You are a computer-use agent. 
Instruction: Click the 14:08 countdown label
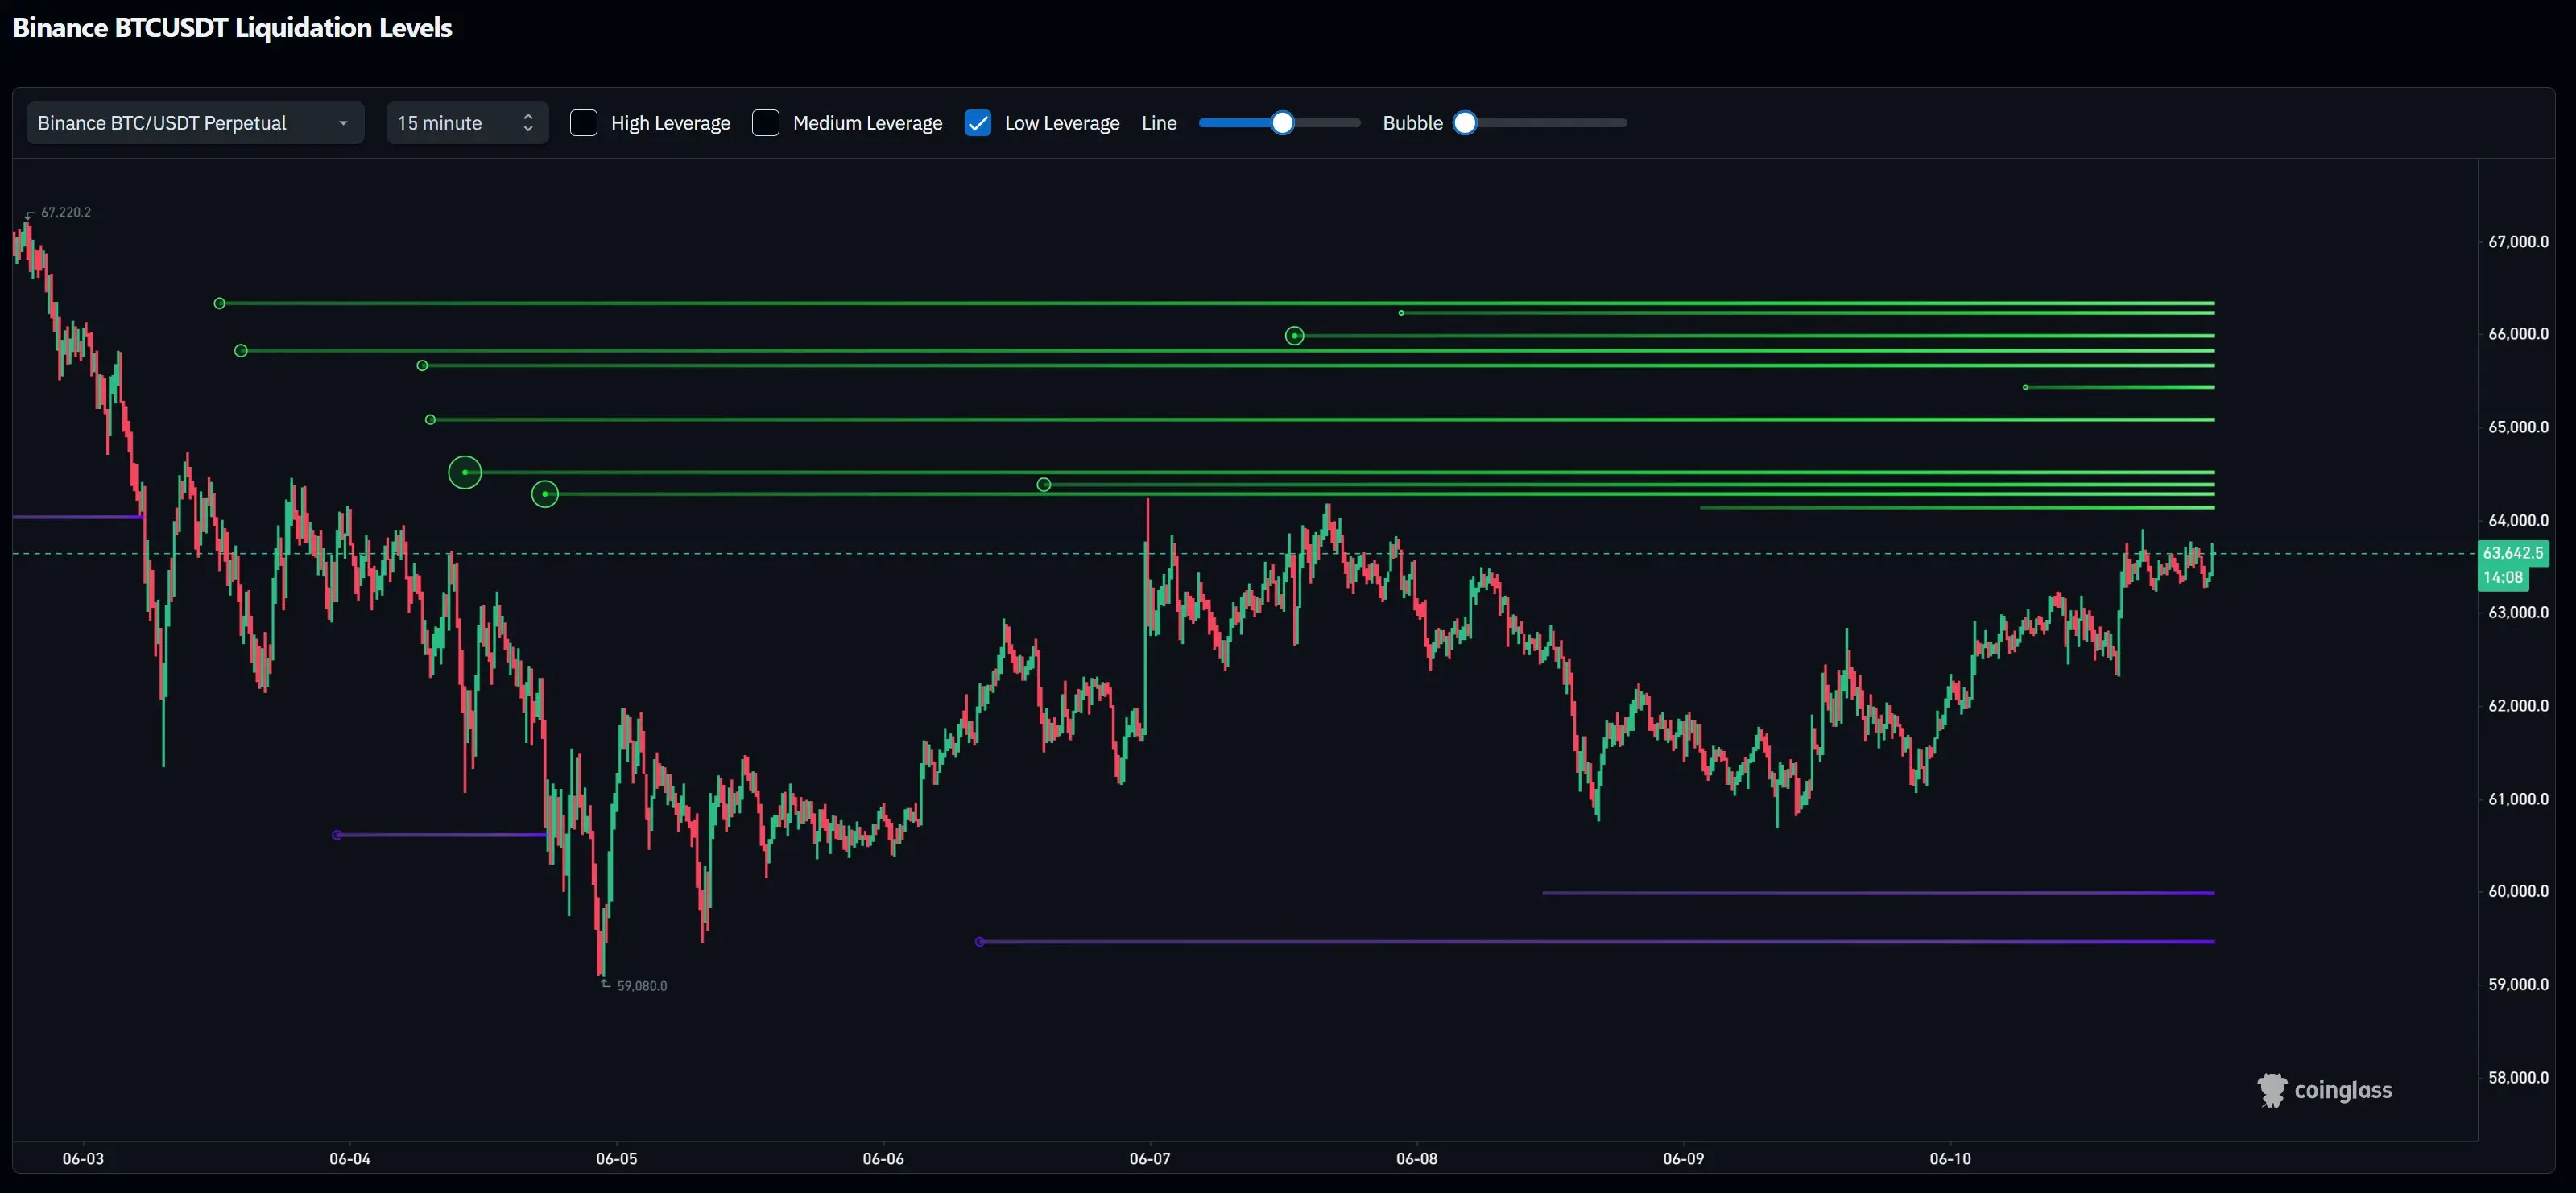click(x=2502, y=578)
